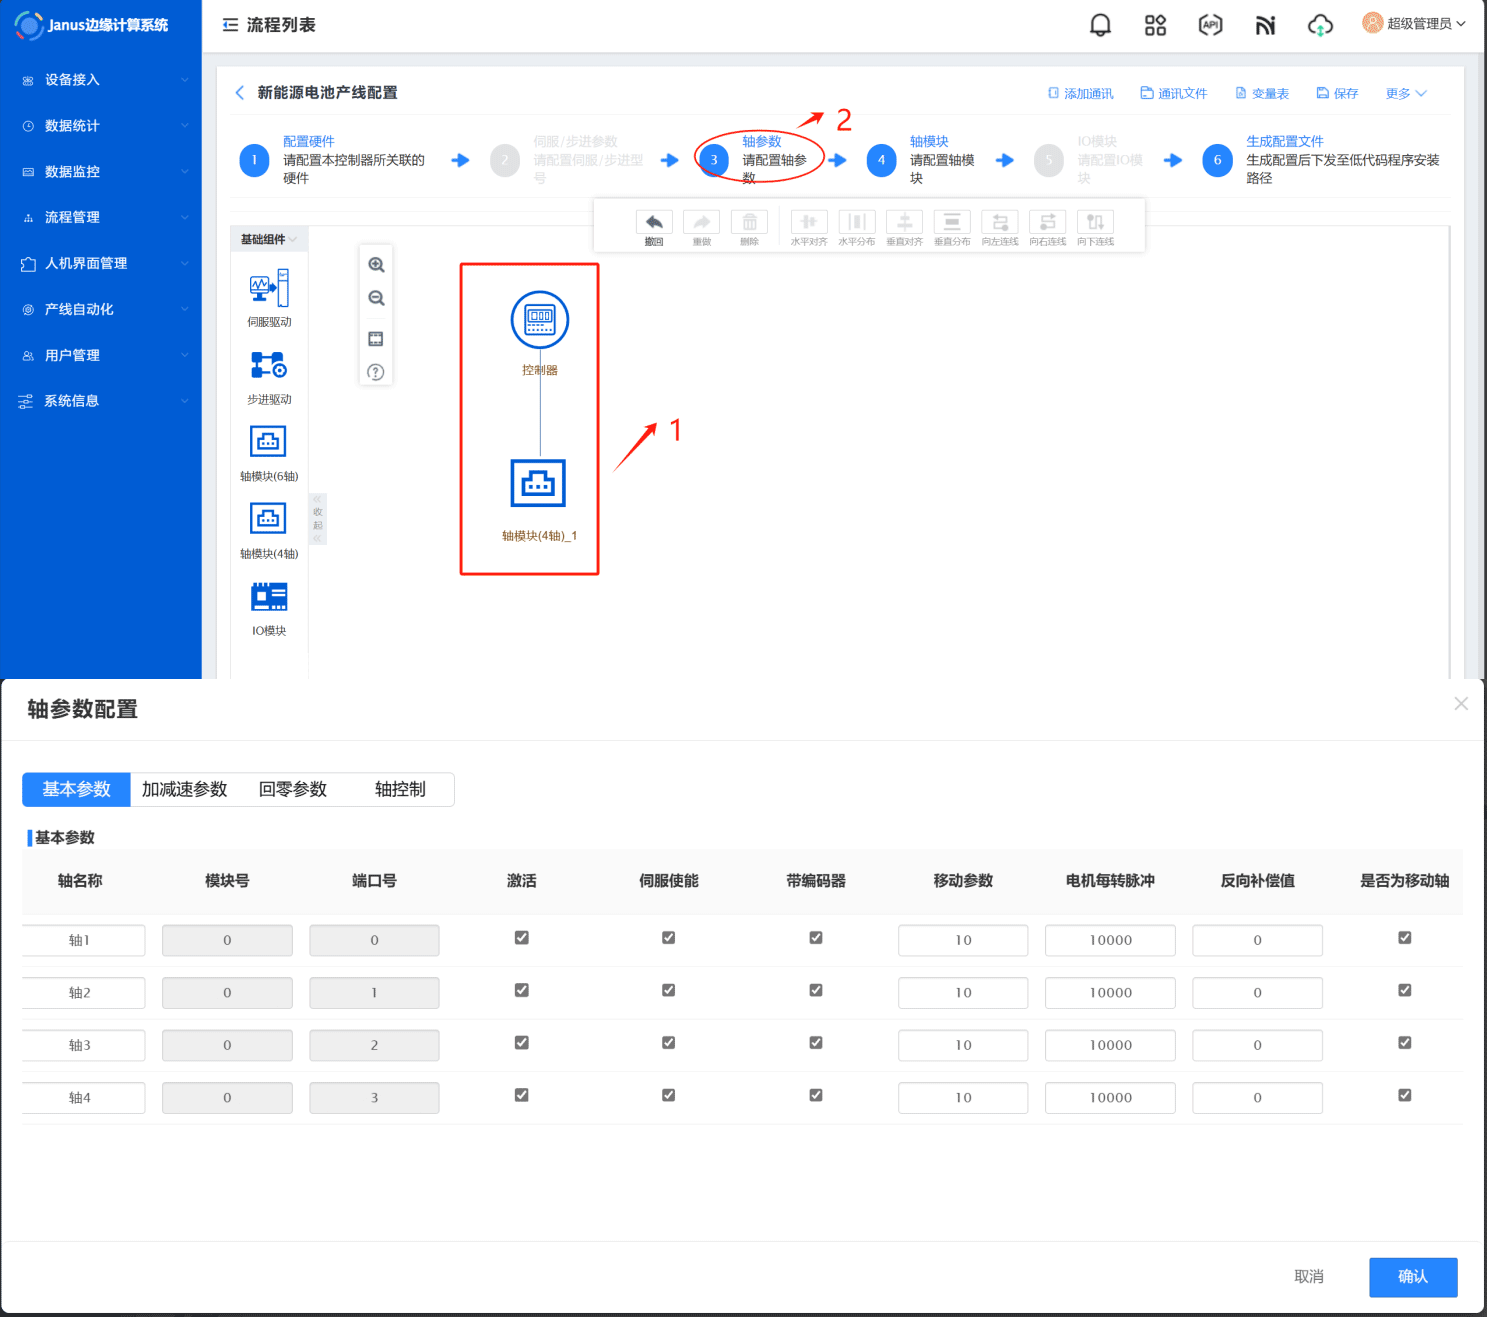The width and height of the screenshot is (1487, 1317).
Task: Click the cloud upload icon in header
Action: [x=1320, y=25]
